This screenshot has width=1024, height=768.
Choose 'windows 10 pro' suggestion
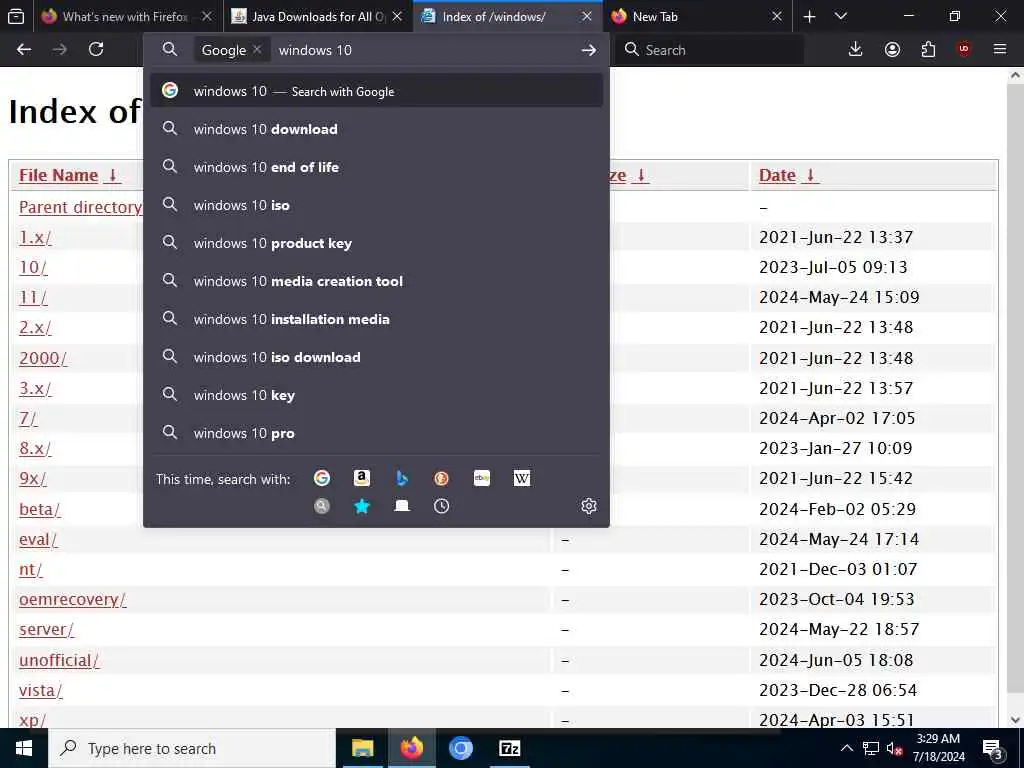pos(376,433)
